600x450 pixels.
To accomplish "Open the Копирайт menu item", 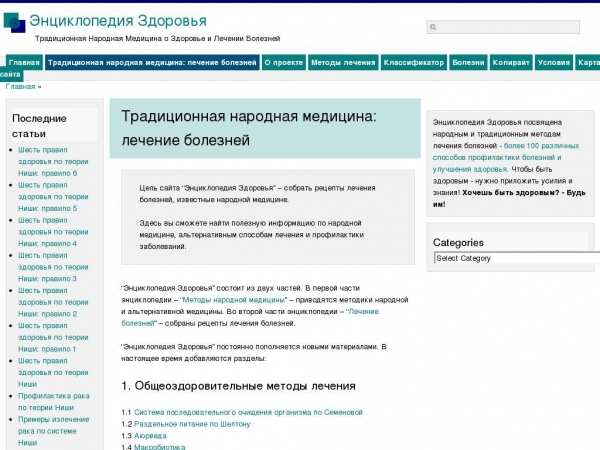I will (511, 63).
